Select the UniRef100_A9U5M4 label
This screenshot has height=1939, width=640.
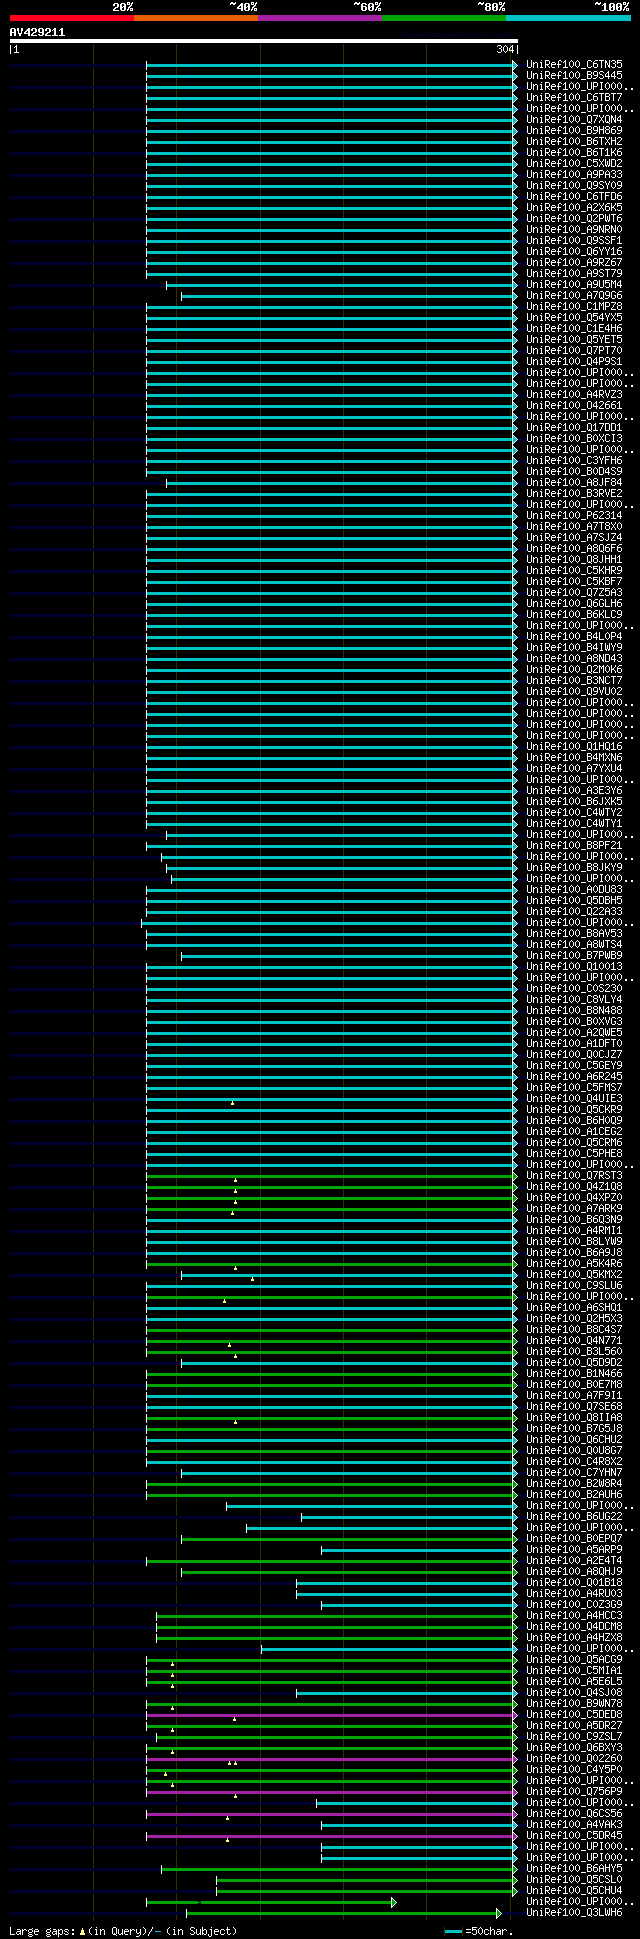pos(574,284)
